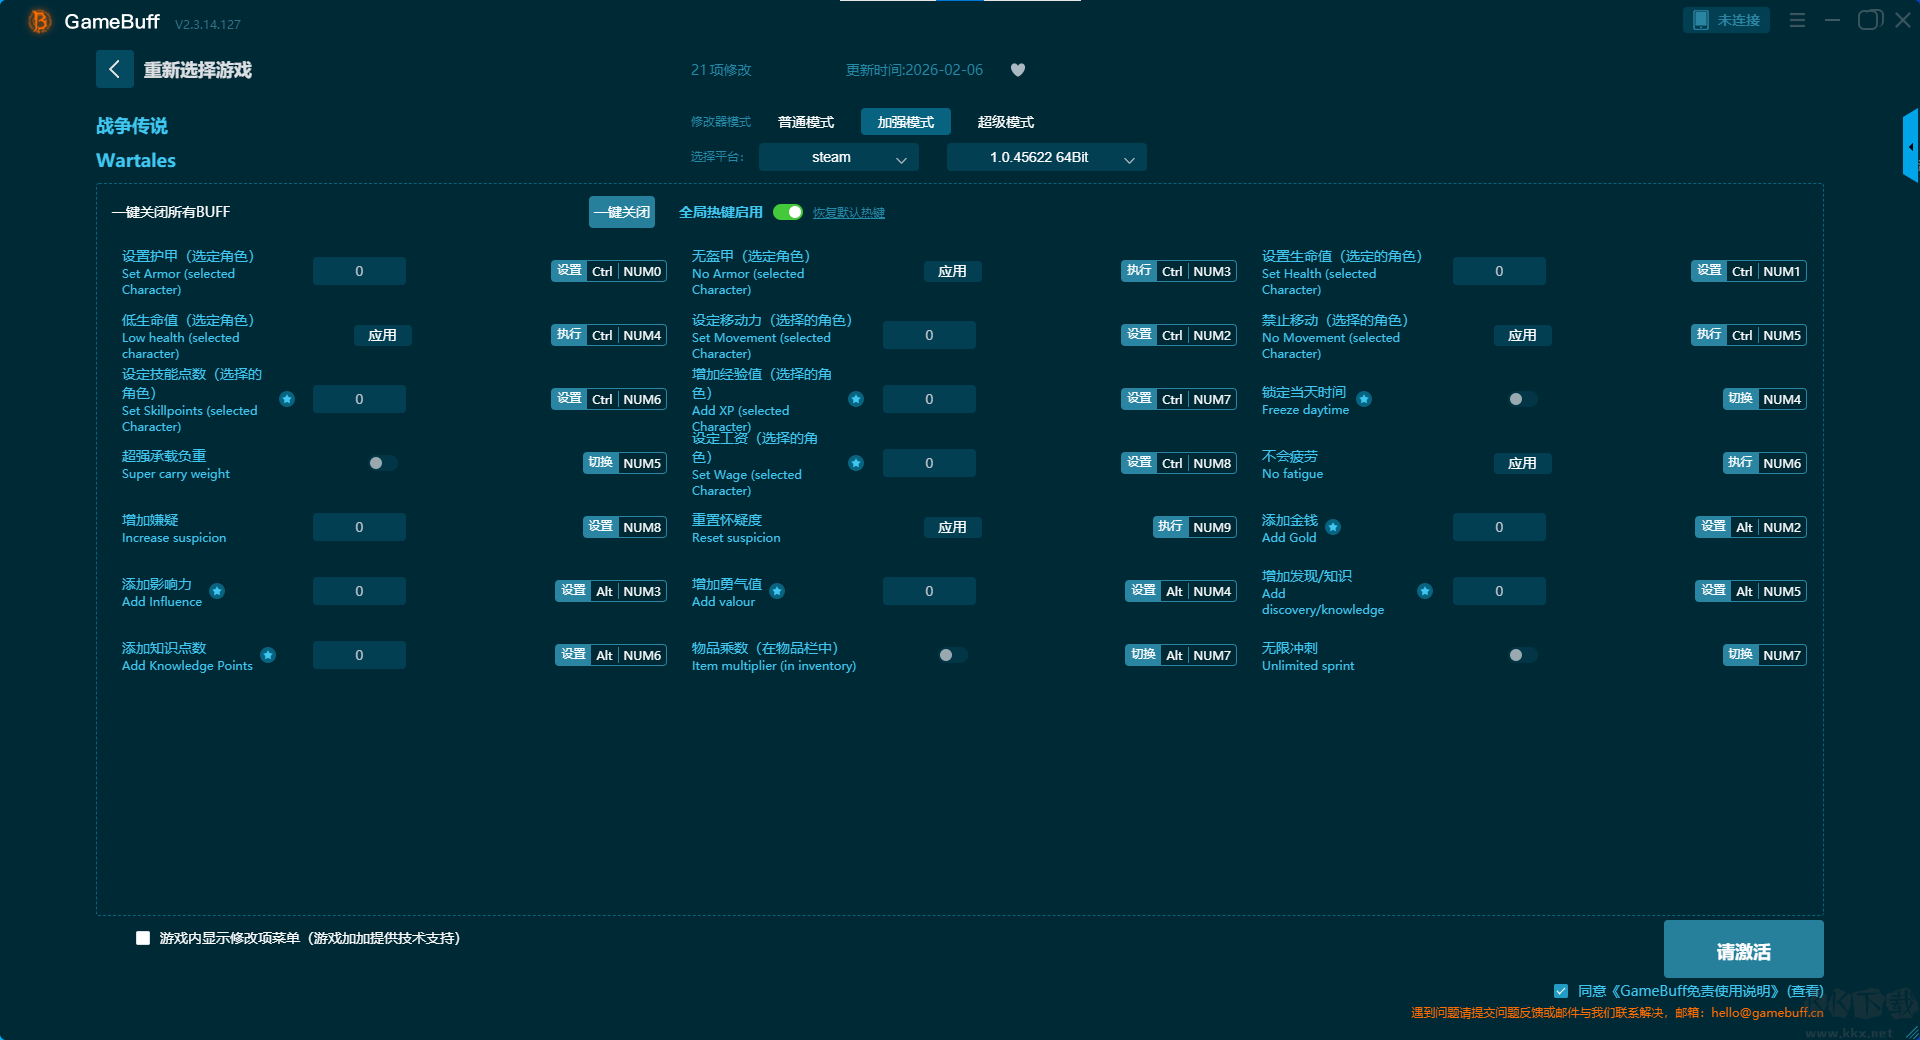Click the star icon beside Add Influence
Screen dimensions: 1920x1040
[217, 591]
